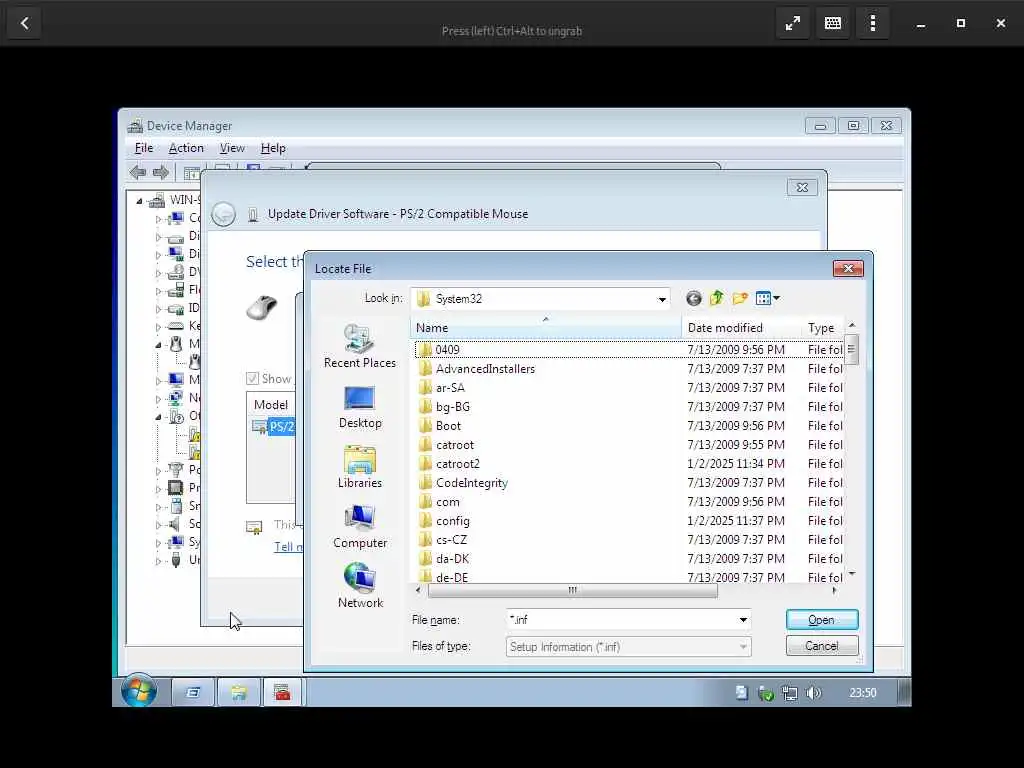Select the com folder
The height and width of the screenshot is (768, 1024).
(x=447, y=502)
